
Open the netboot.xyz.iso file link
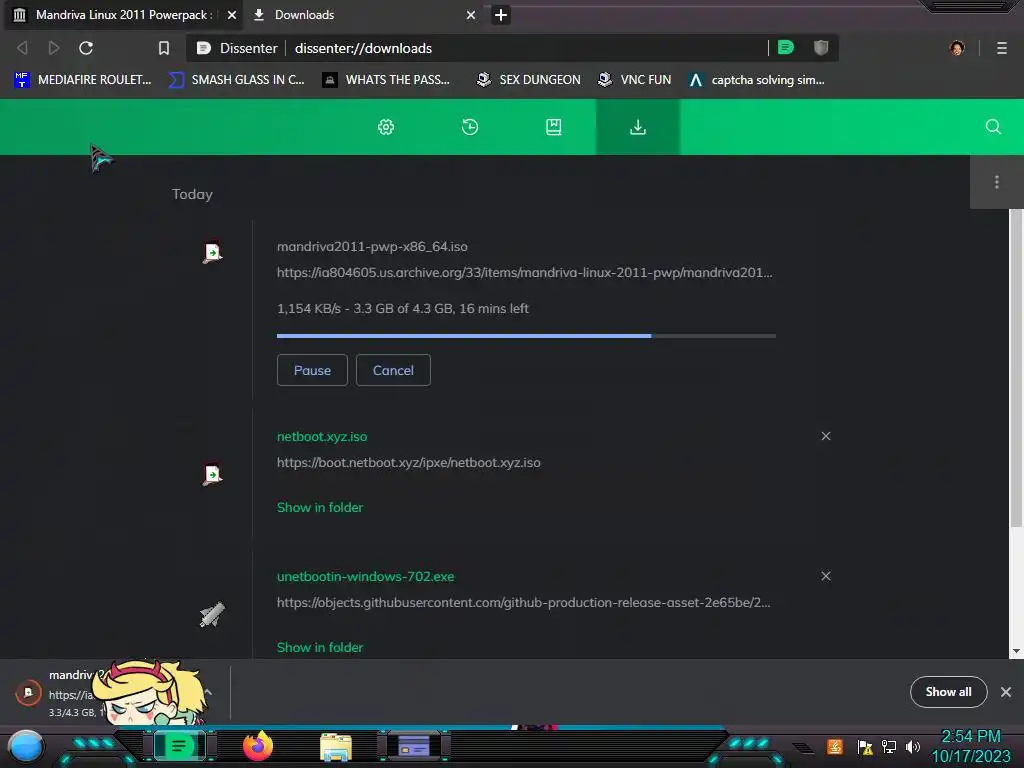322,436
